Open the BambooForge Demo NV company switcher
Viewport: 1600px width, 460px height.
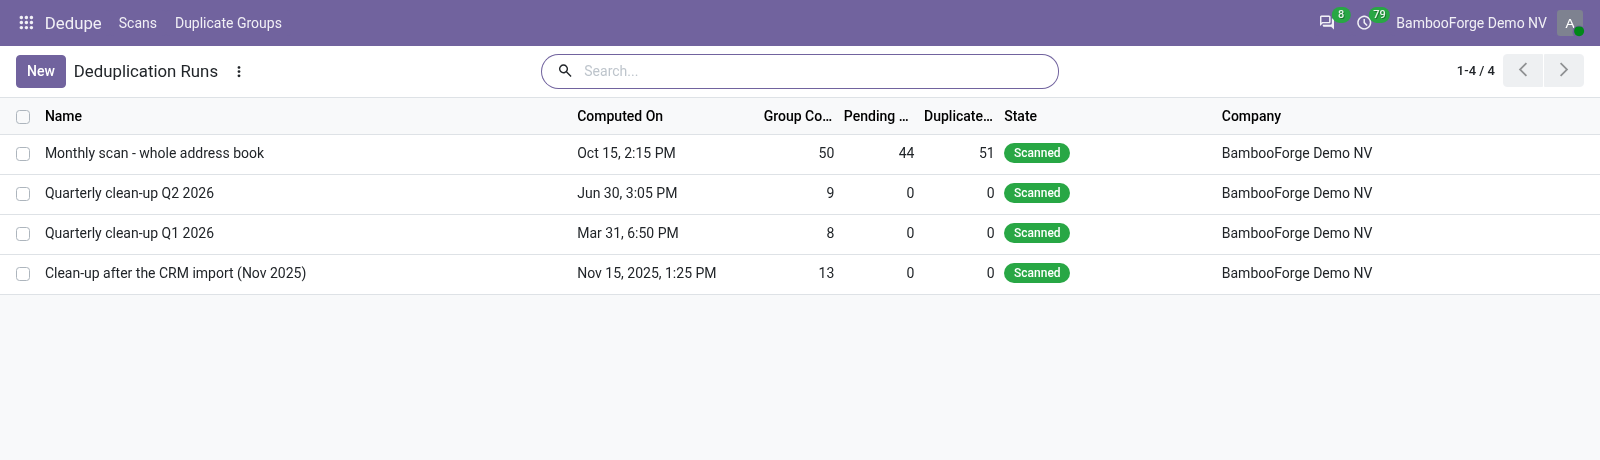(1471, 23)
